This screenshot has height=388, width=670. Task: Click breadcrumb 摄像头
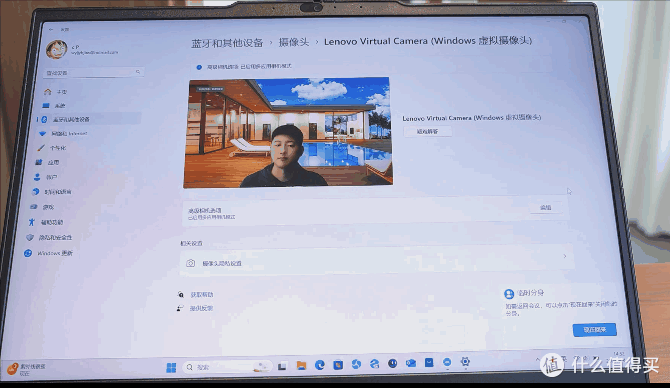(x=294, y=42)
